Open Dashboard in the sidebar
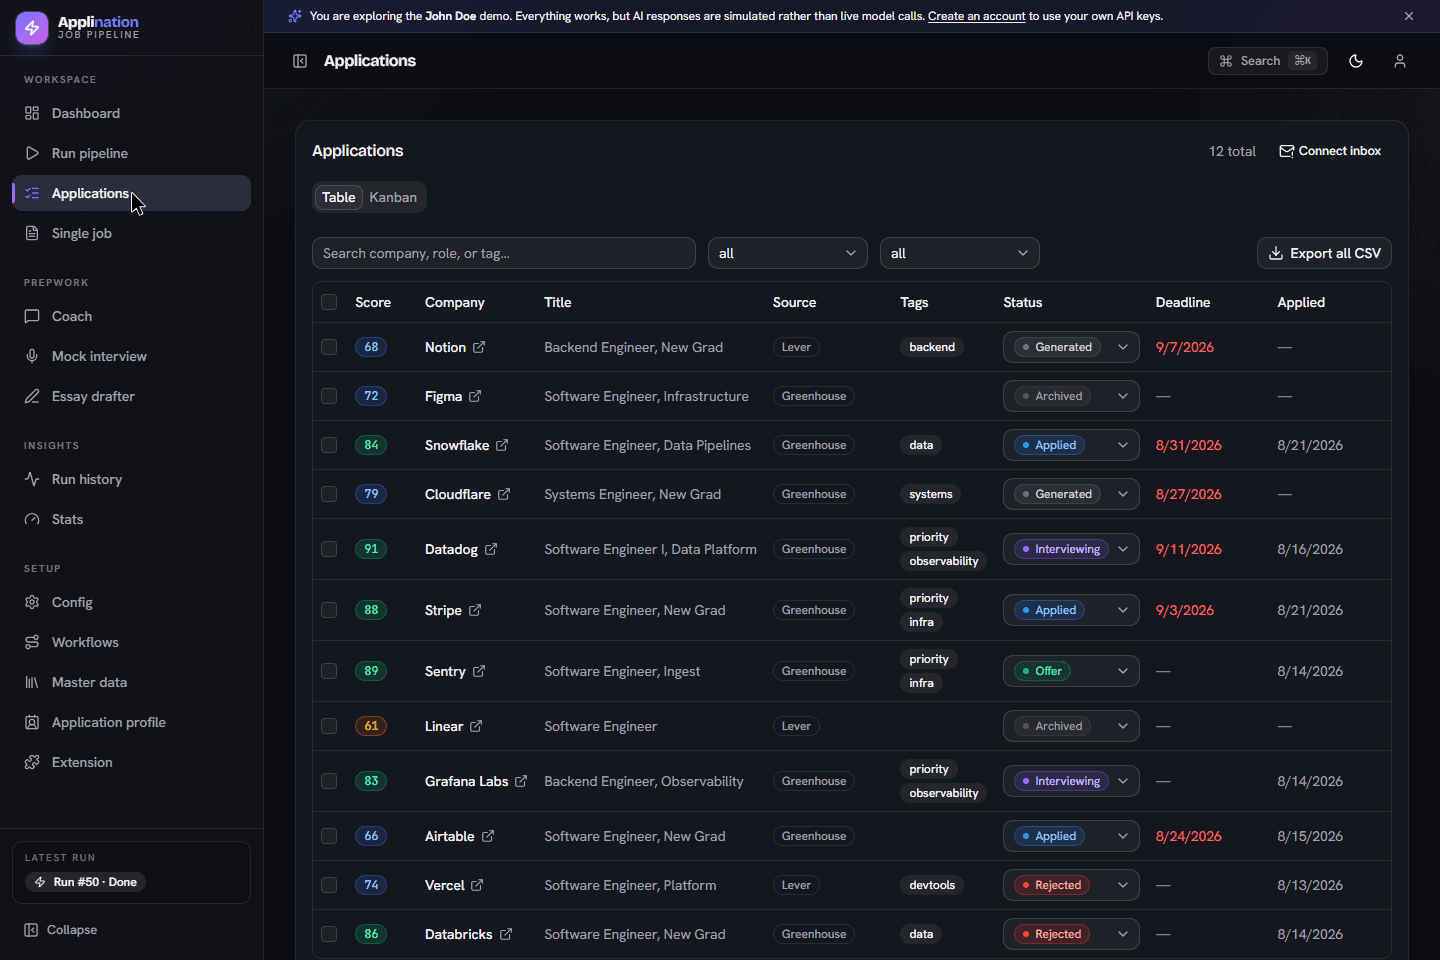 pos(131,113)
